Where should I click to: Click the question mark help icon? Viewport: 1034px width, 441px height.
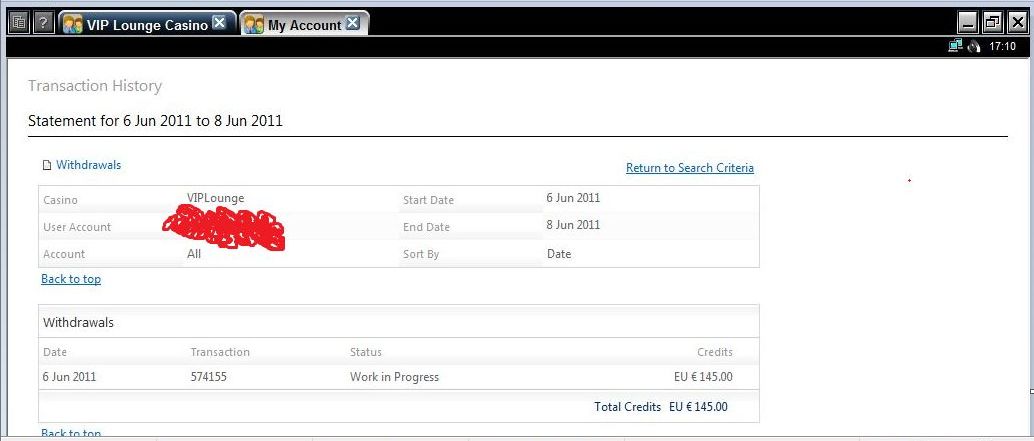[44, 23]
